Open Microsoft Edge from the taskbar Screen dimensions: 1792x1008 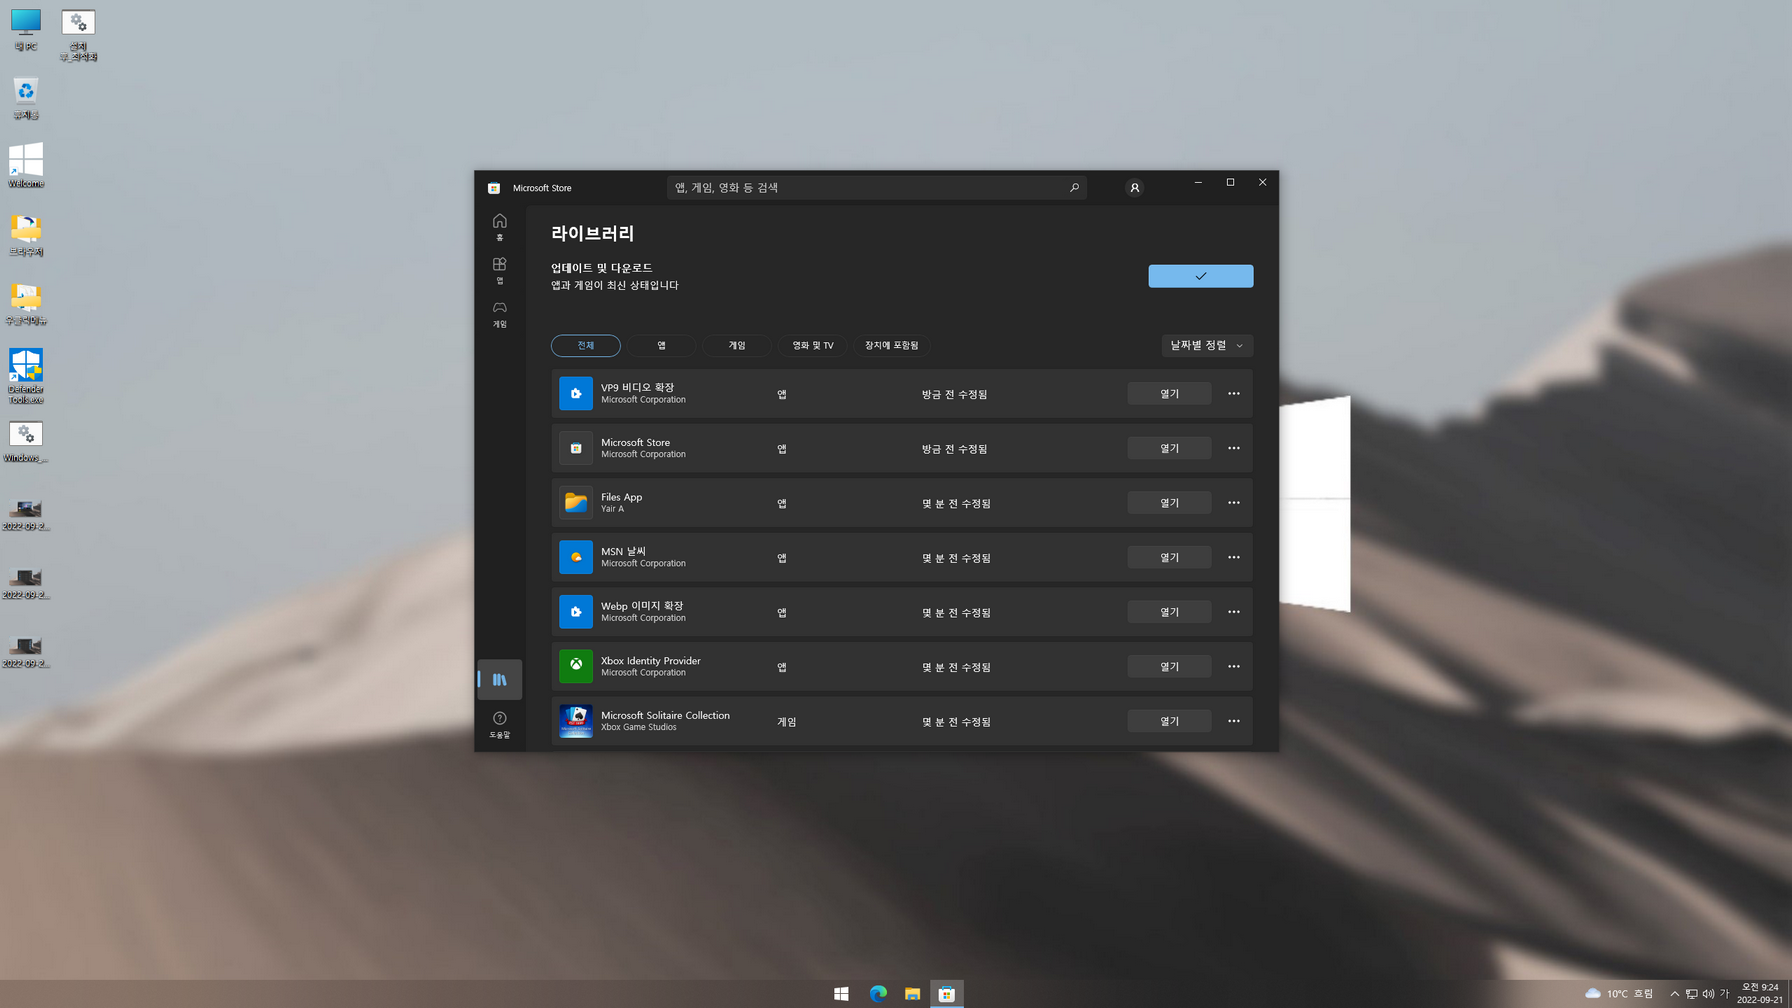click(878, 993)
